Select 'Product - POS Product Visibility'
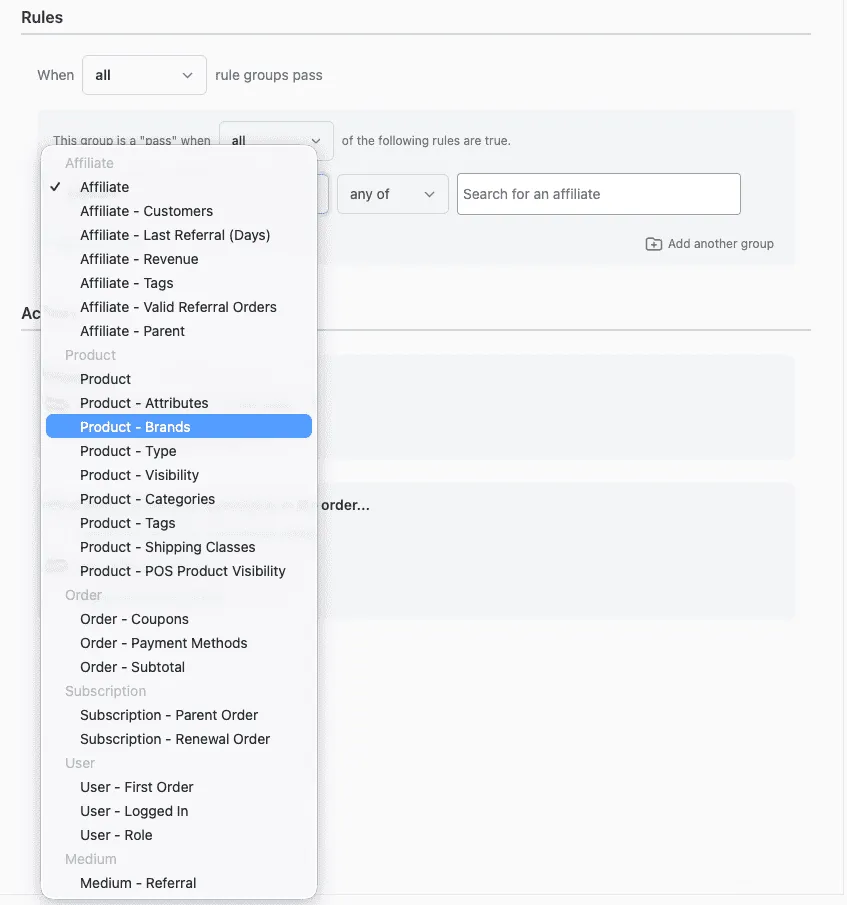The image size is (847, 905). point(179,571)
